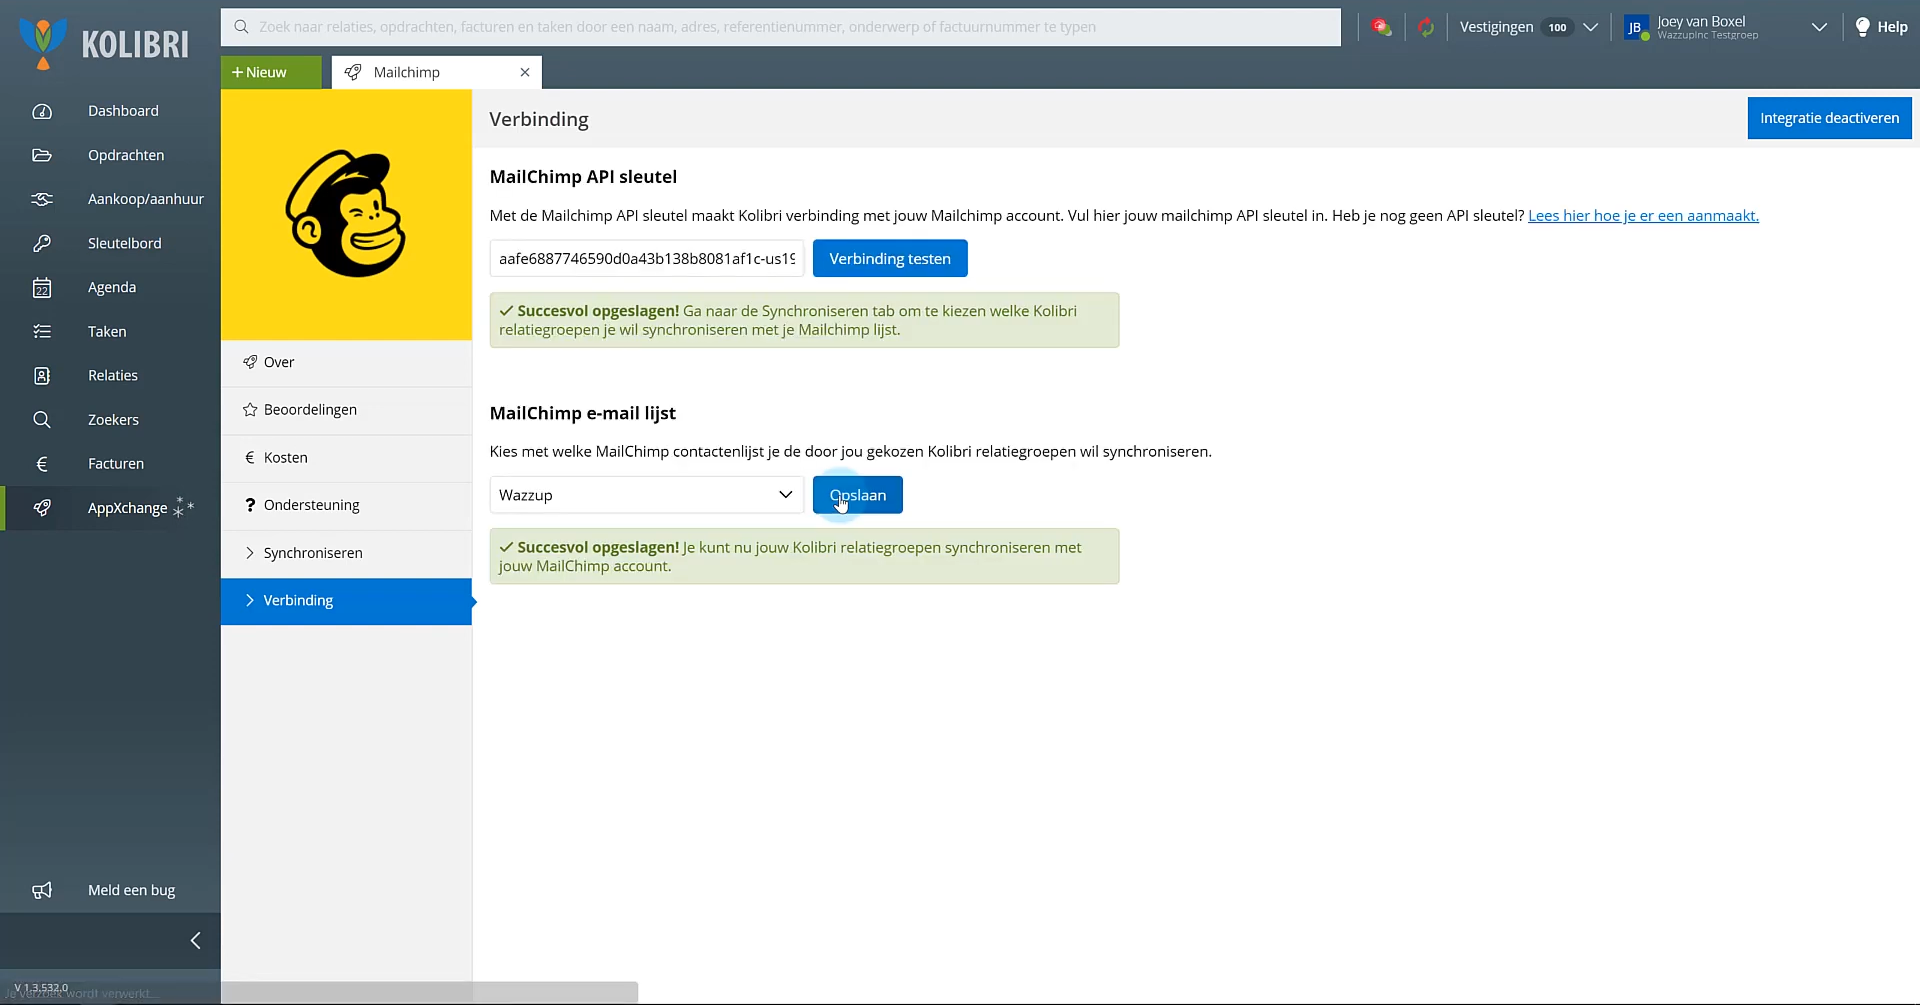Screen dimensions: 1920x1005
Task: Open the Over section
Action: point(346,362)
